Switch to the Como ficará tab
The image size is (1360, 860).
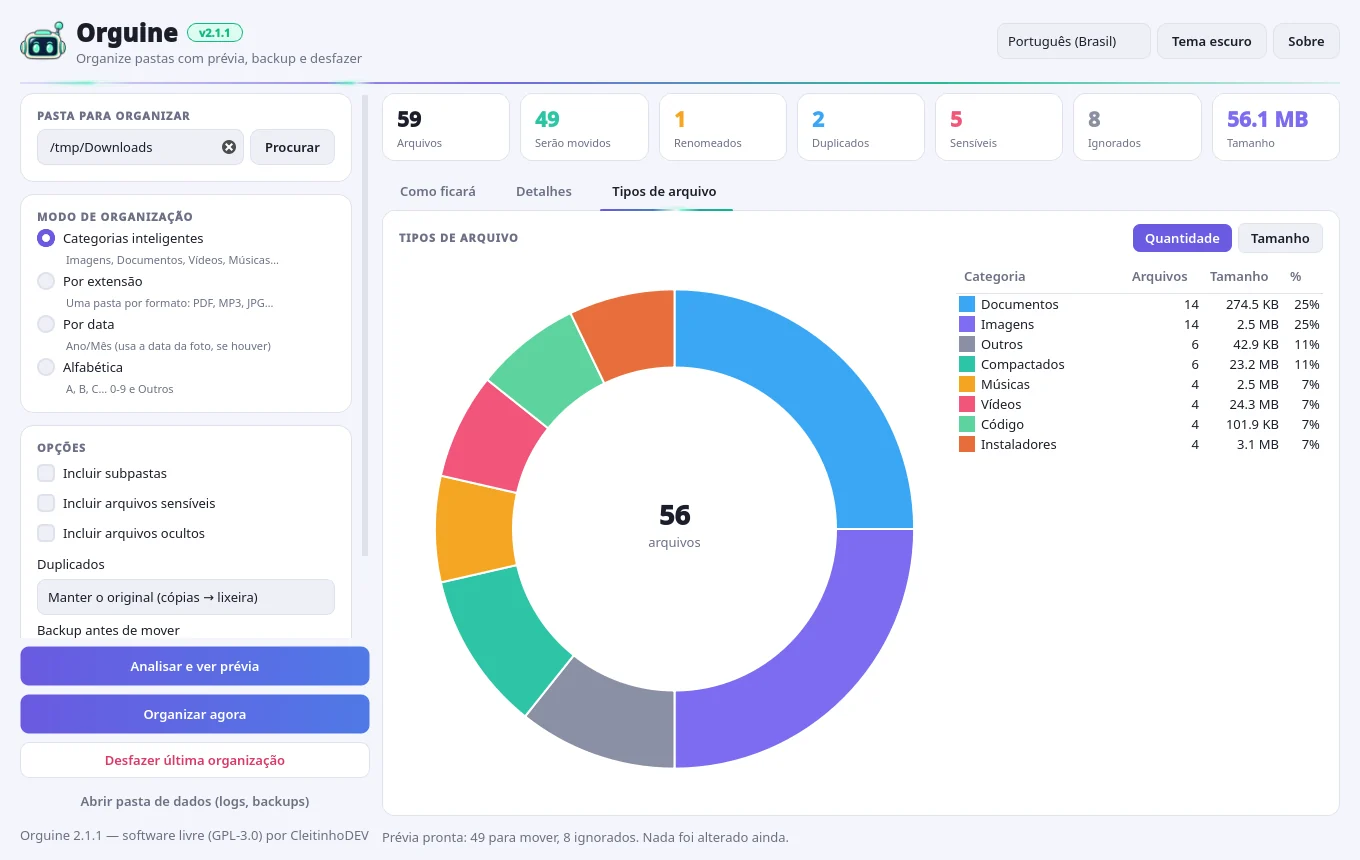click(x=438, y=191)
